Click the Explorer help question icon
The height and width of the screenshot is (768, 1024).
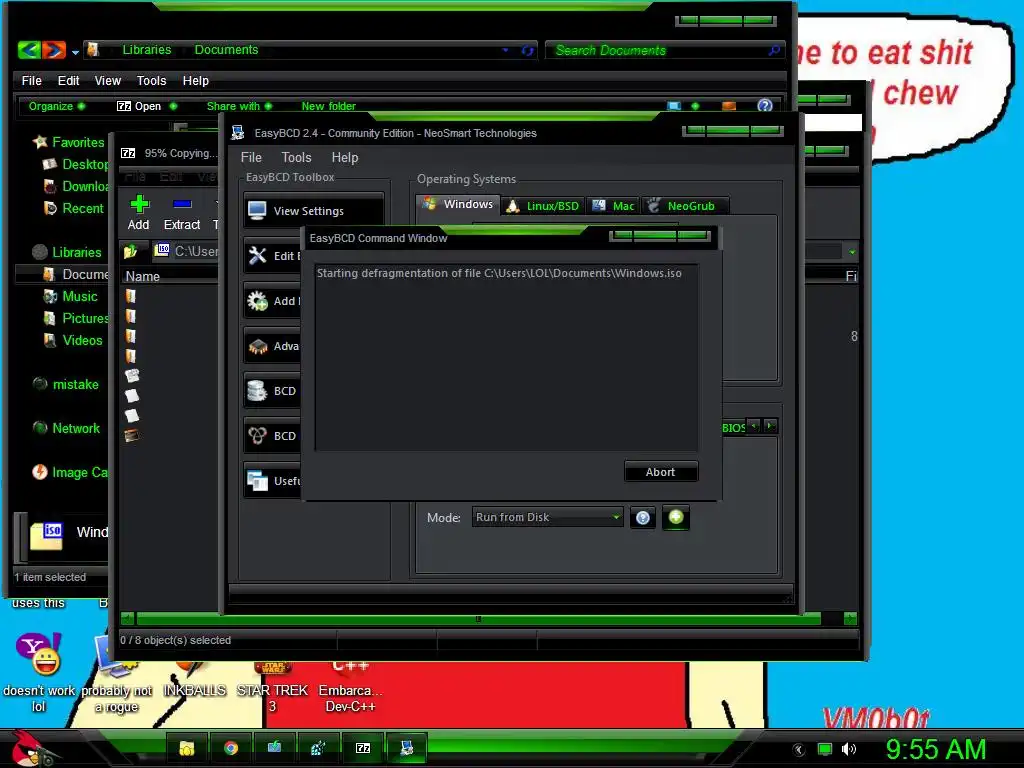coord(765,105)
